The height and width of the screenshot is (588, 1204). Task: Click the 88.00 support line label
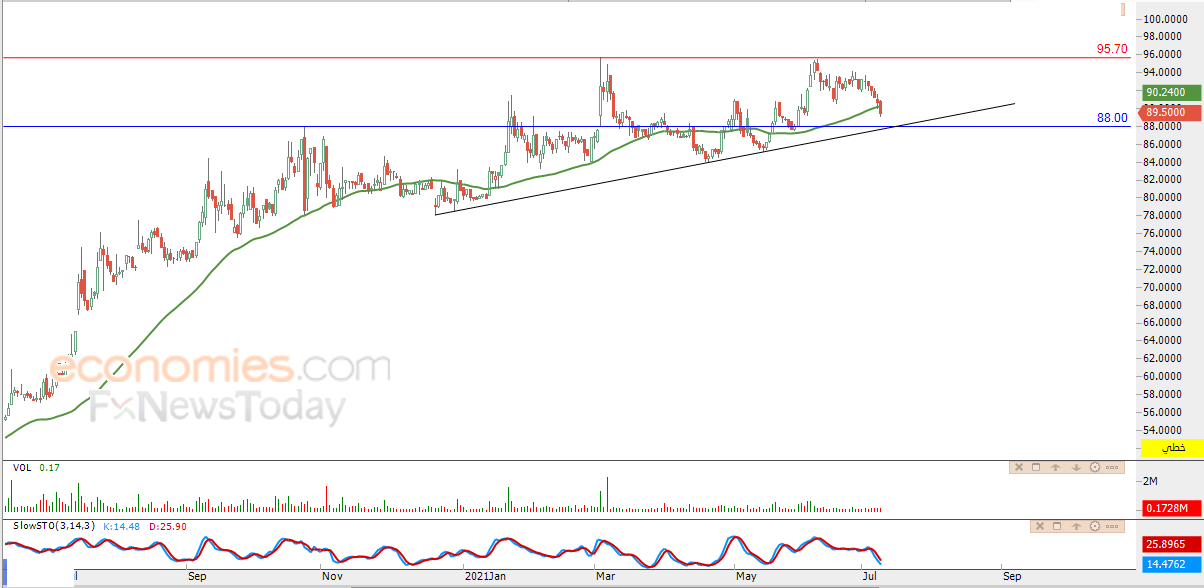(1112, 117)
